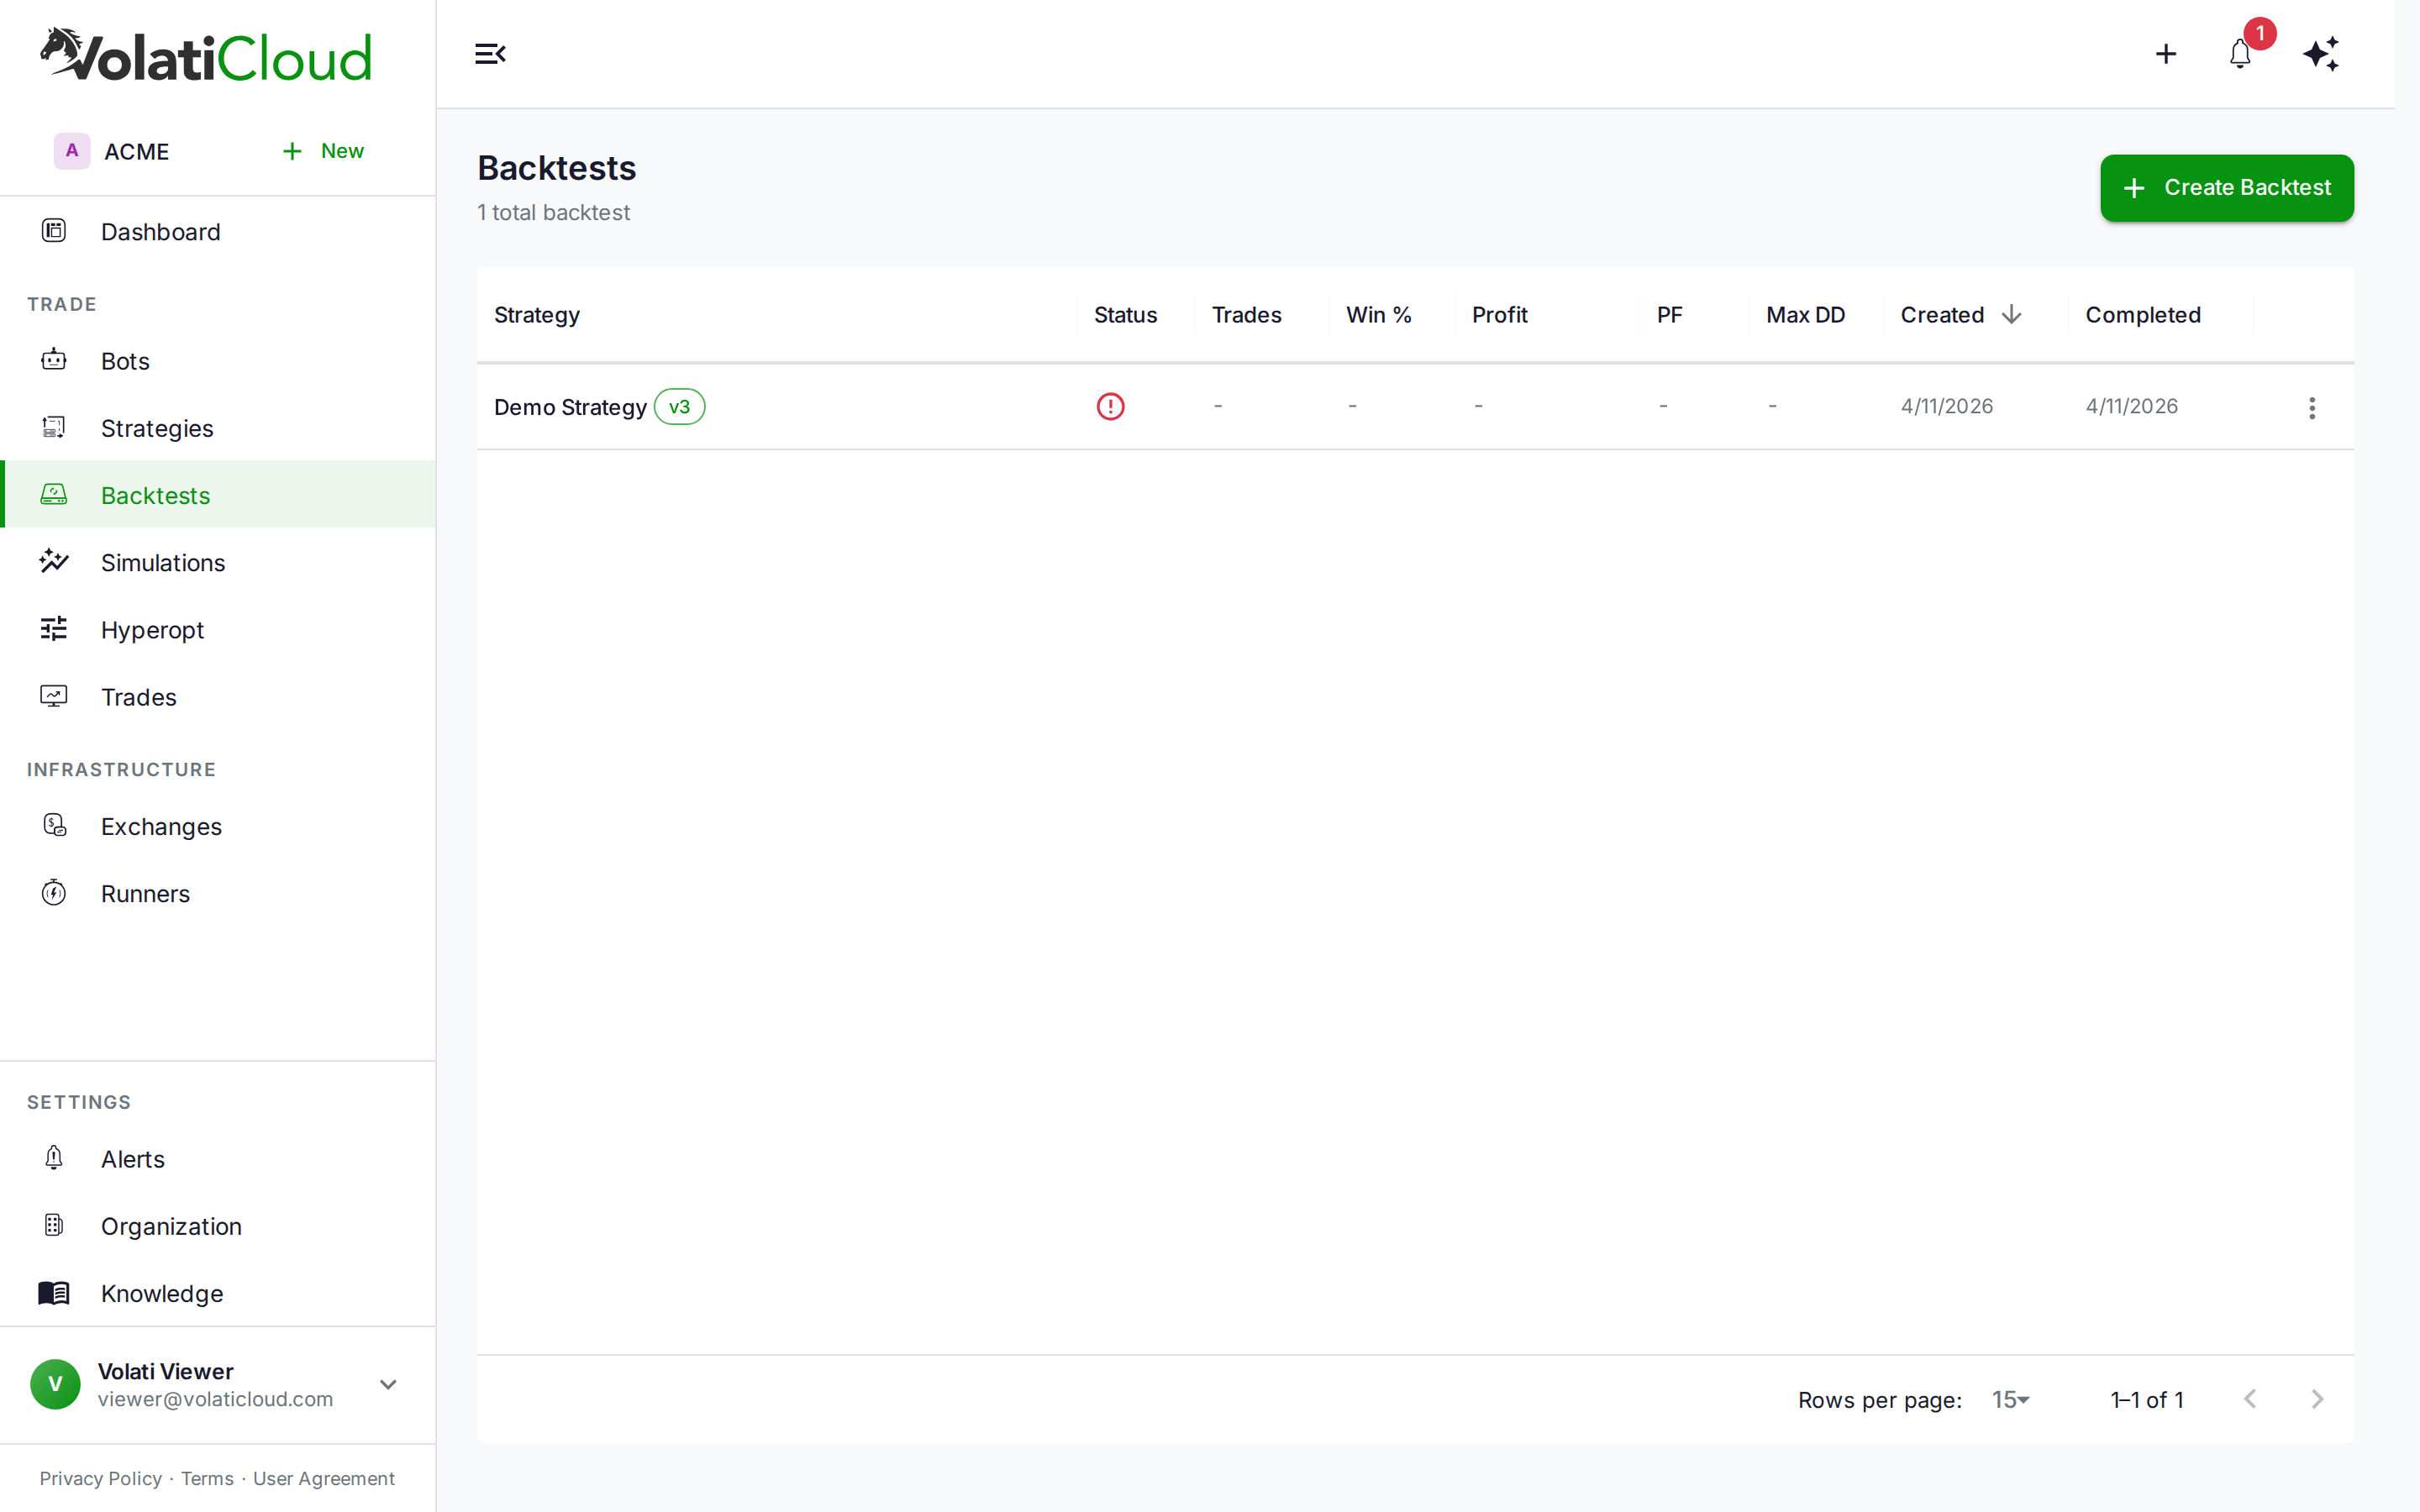Click the Trades monitor icon
Image resolution: width=2420 pixels, height=1512 pixels.
pos(54,696)
